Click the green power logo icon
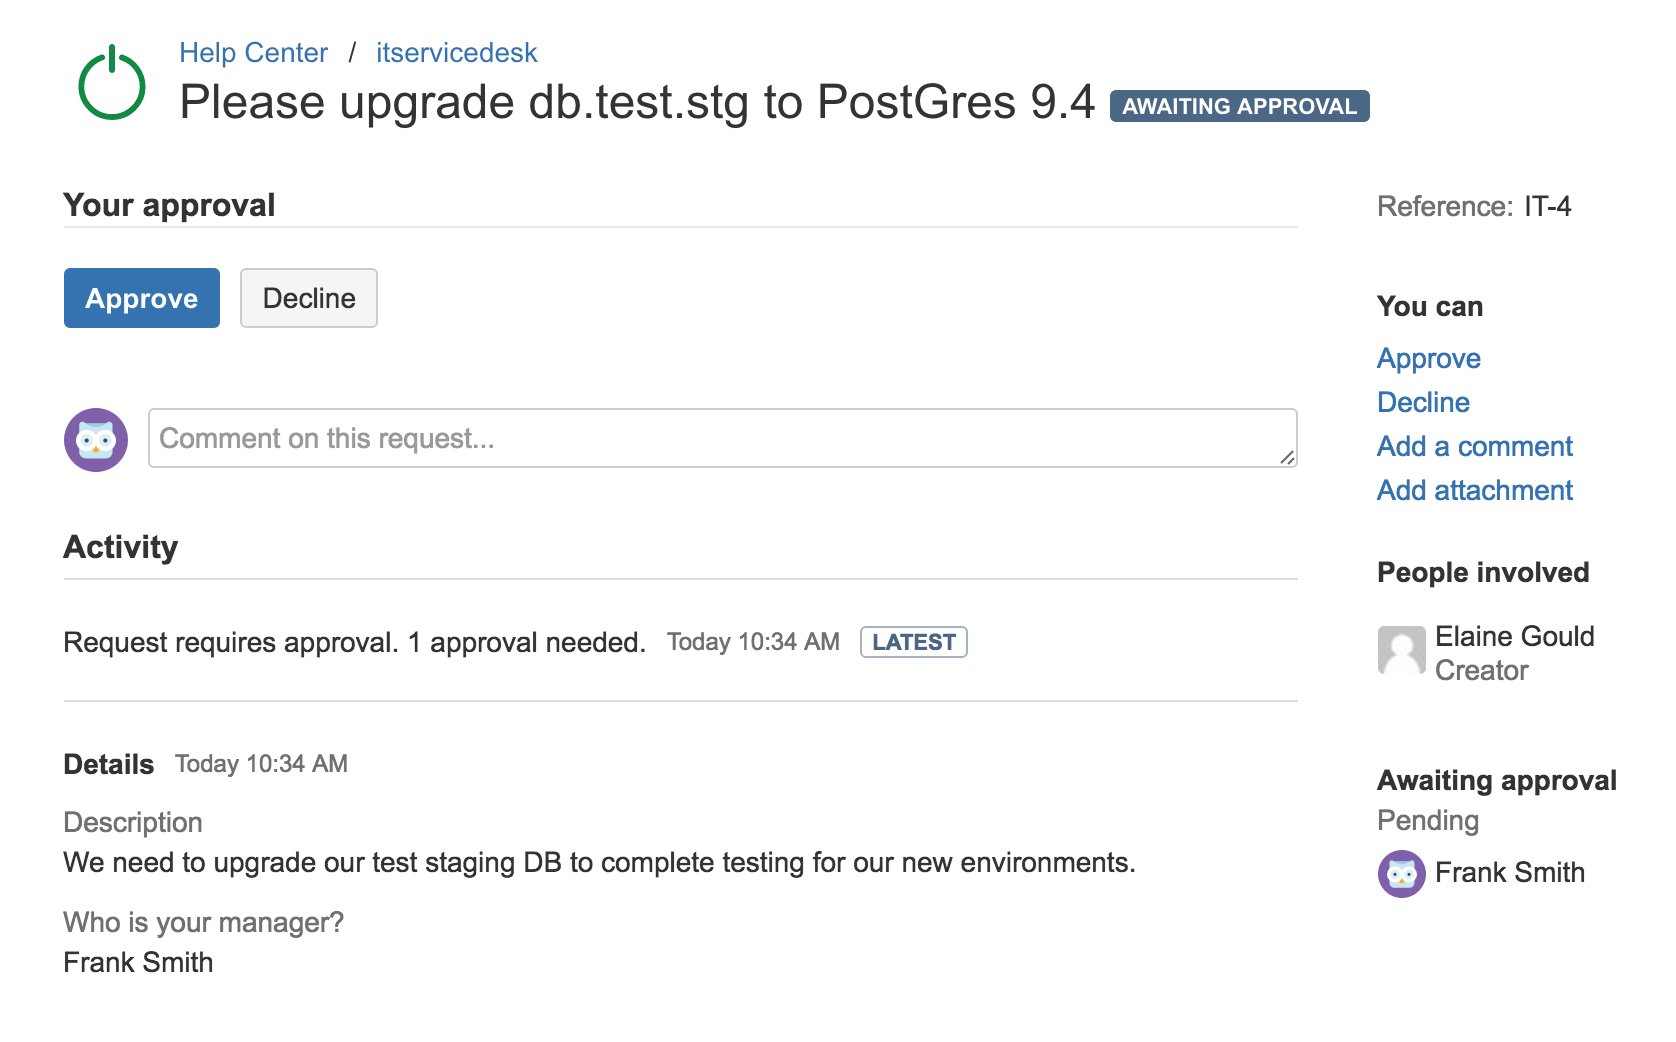 112,83
